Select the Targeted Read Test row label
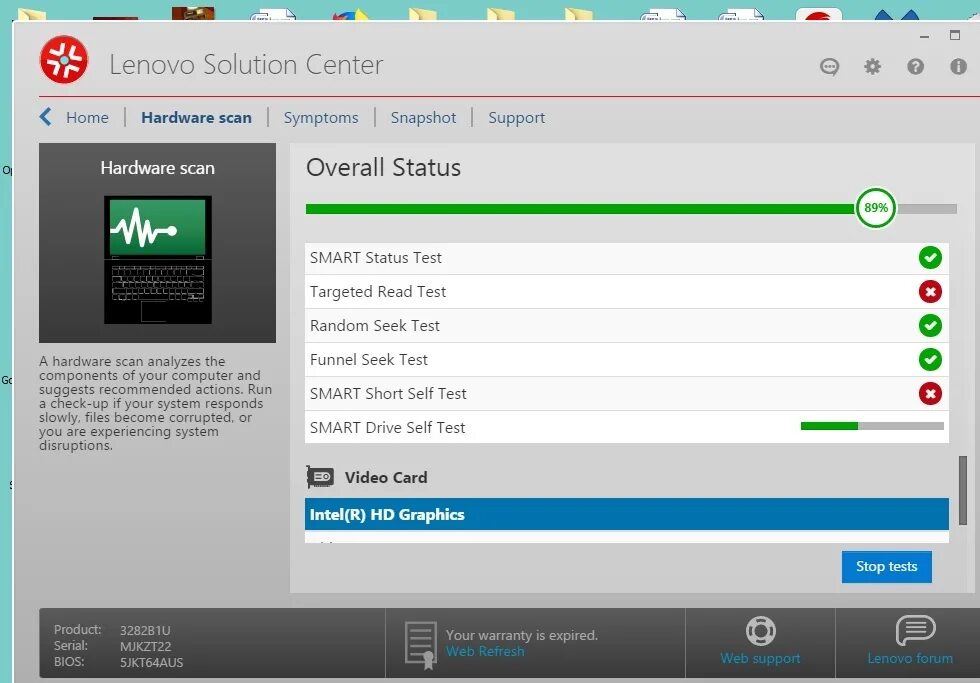The width and height of the screenshot is (980, 683). [x=378, y=291]
